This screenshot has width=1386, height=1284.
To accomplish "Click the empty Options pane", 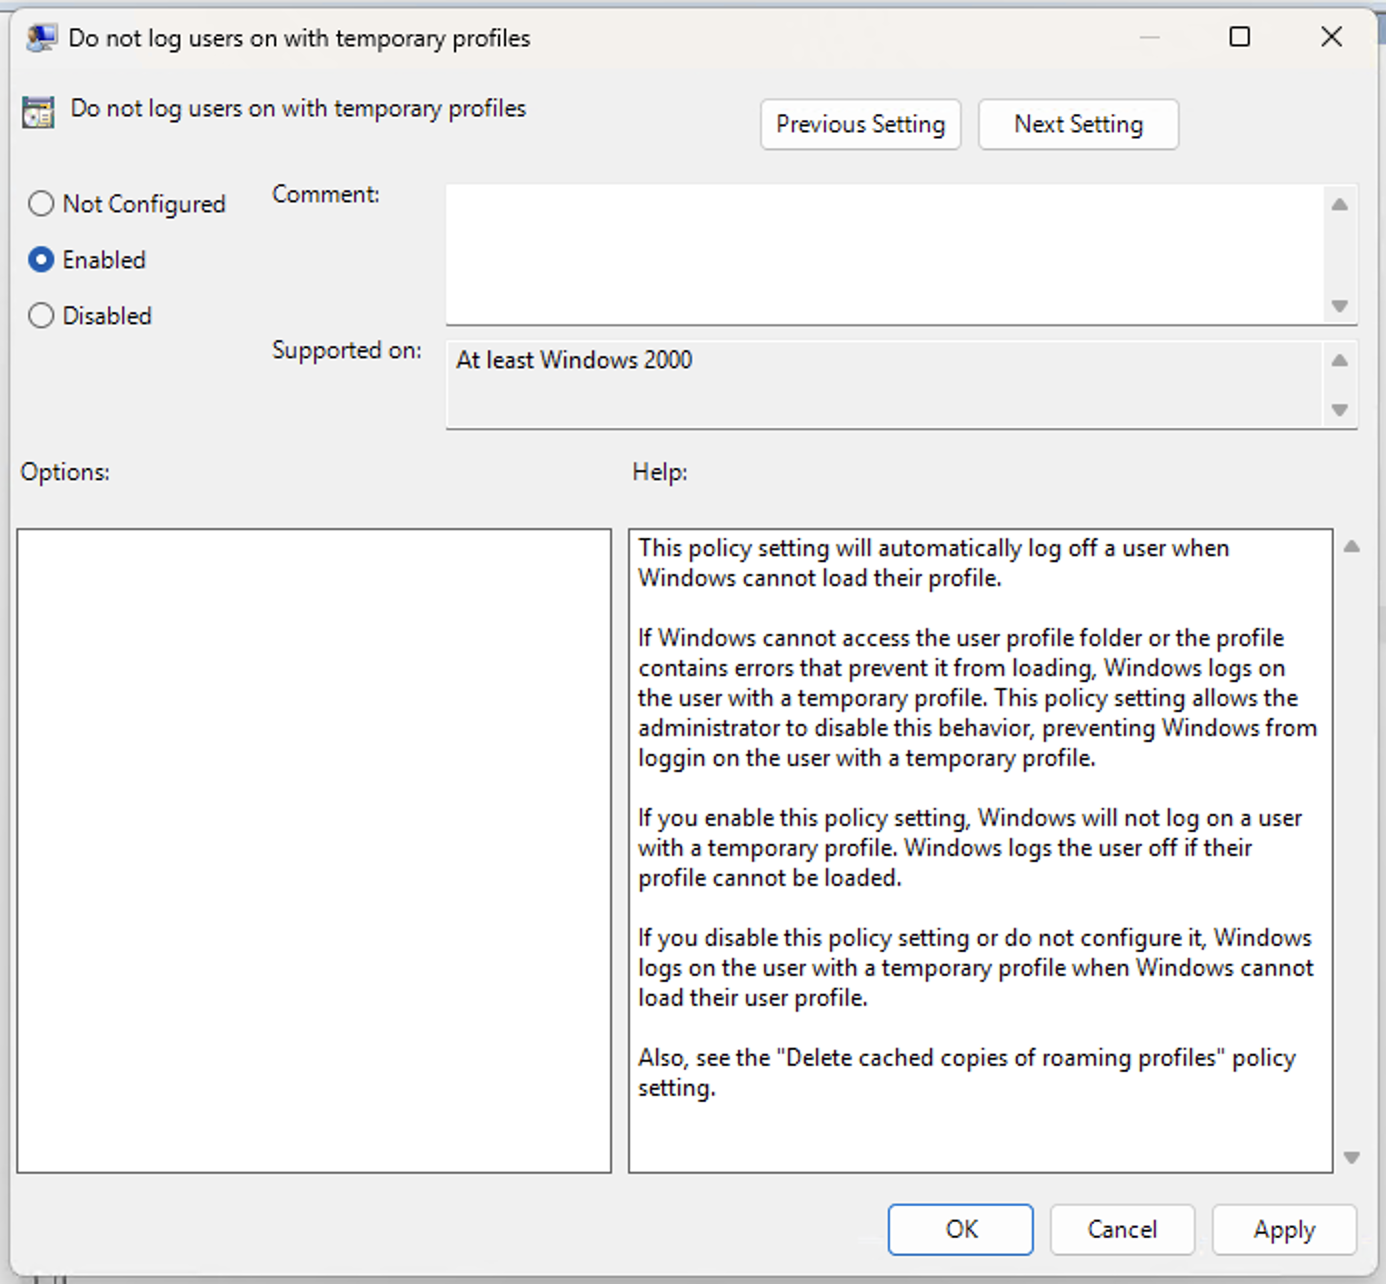I will tap(314, 851).
